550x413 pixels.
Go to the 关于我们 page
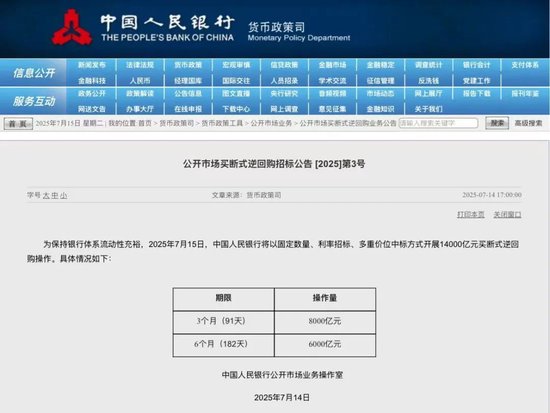429,109
